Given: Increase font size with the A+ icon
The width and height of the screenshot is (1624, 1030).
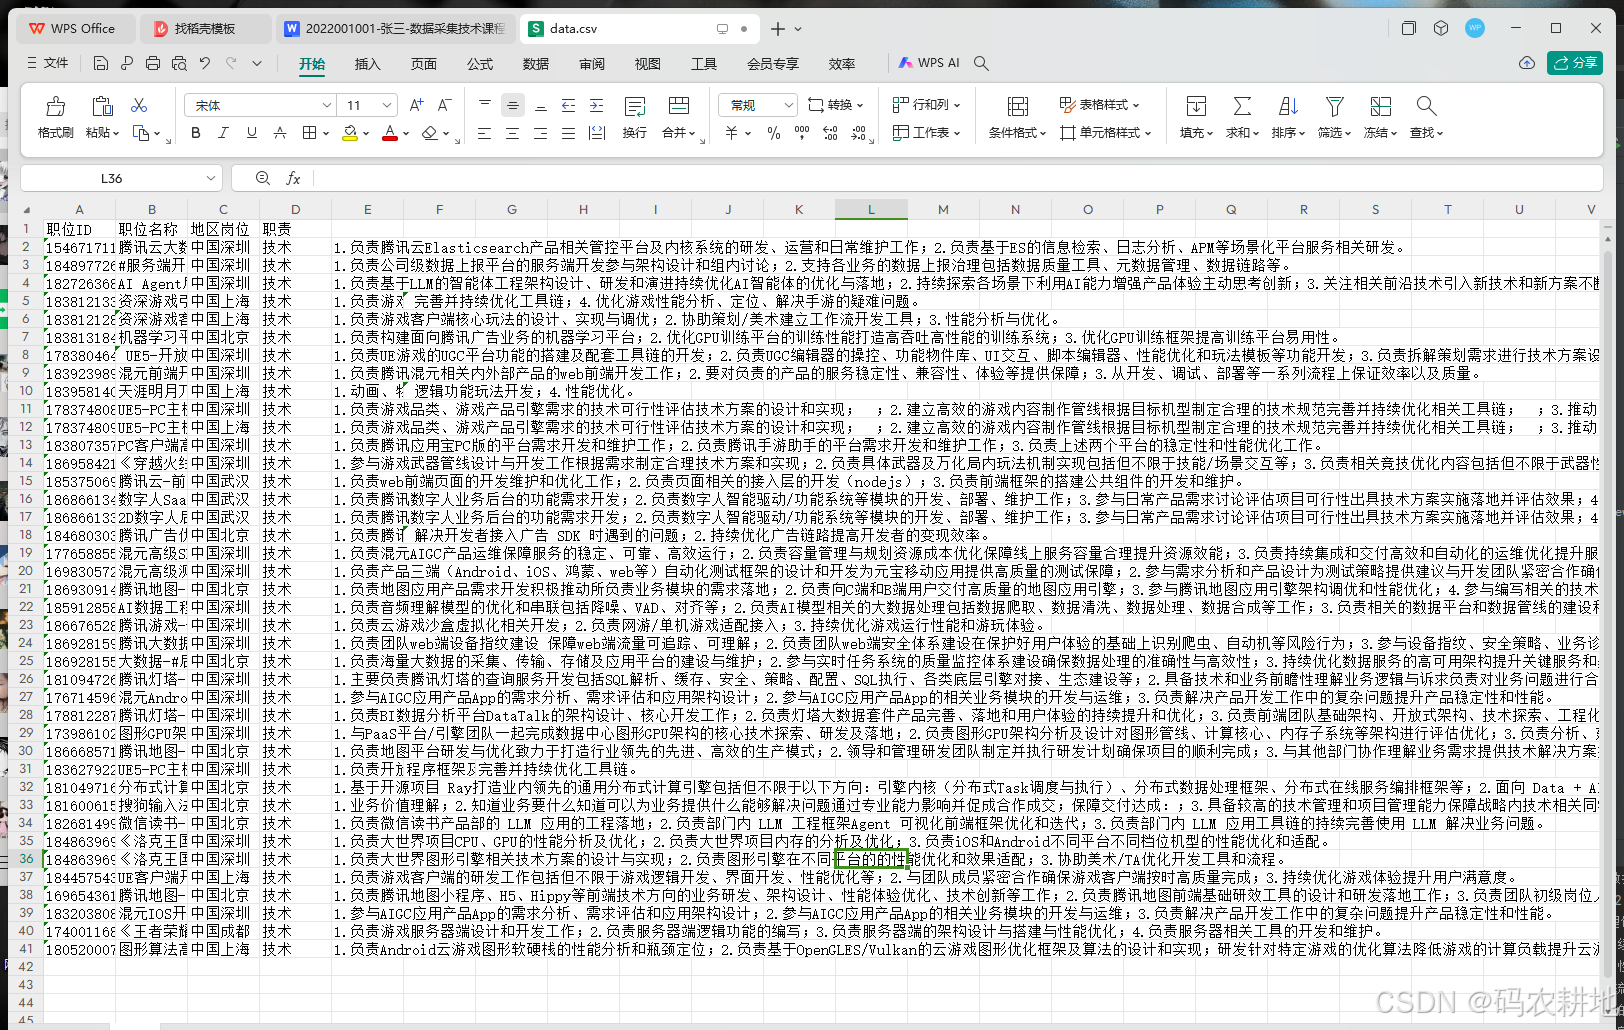Looking at the screenshot, I should [x=417, y=105].
